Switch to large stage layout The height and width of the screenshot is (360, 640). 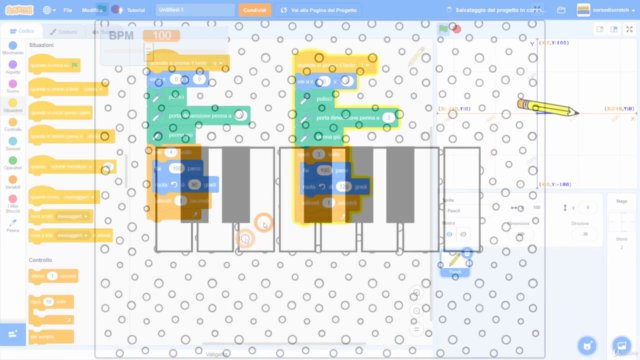(614, 29)
